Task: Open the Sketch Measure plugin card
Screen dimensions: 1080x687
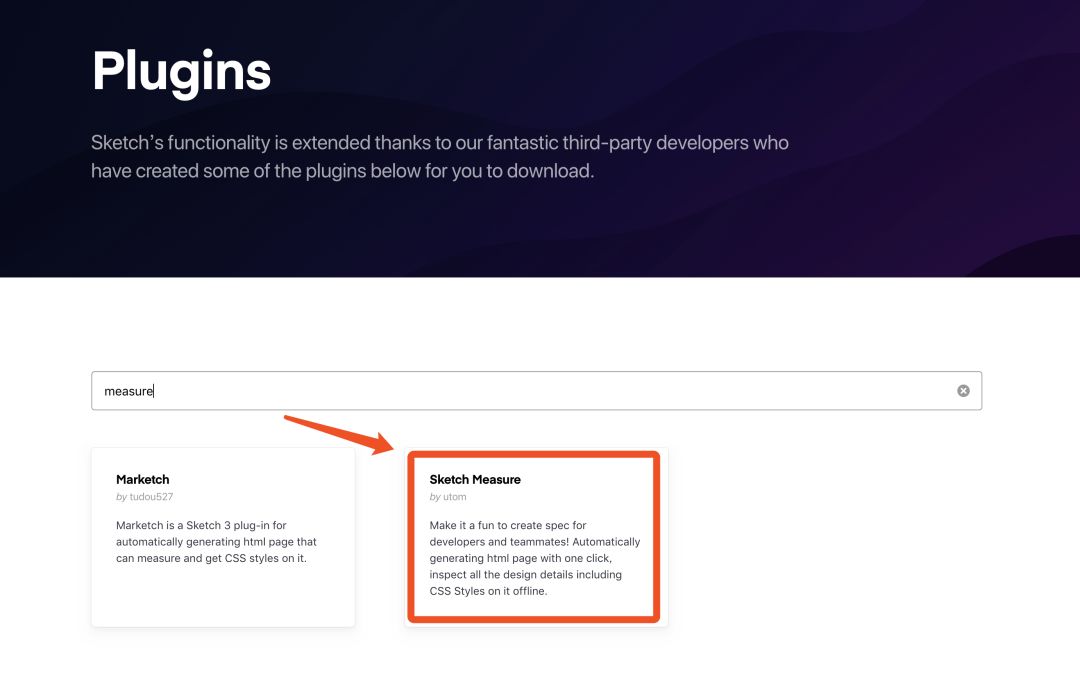Action: 536,537
